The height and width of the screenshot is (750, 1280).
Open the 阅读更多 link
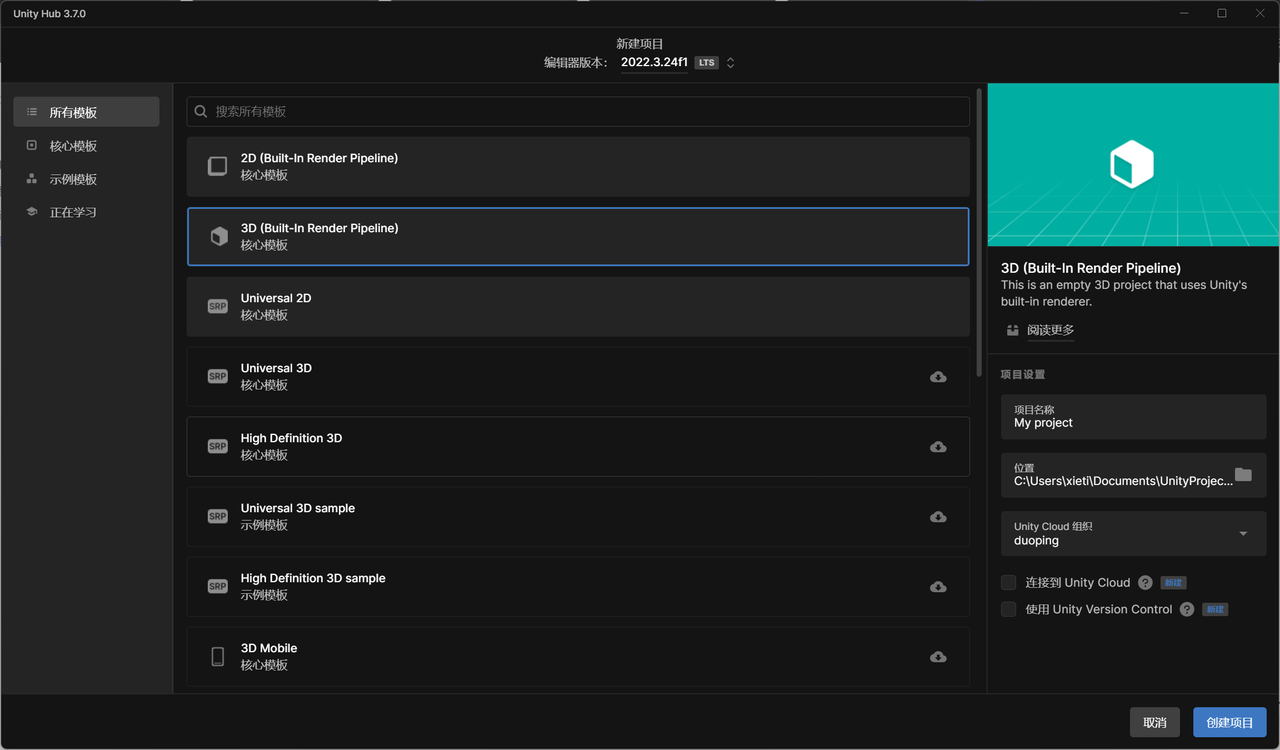tap(1049, 330)
